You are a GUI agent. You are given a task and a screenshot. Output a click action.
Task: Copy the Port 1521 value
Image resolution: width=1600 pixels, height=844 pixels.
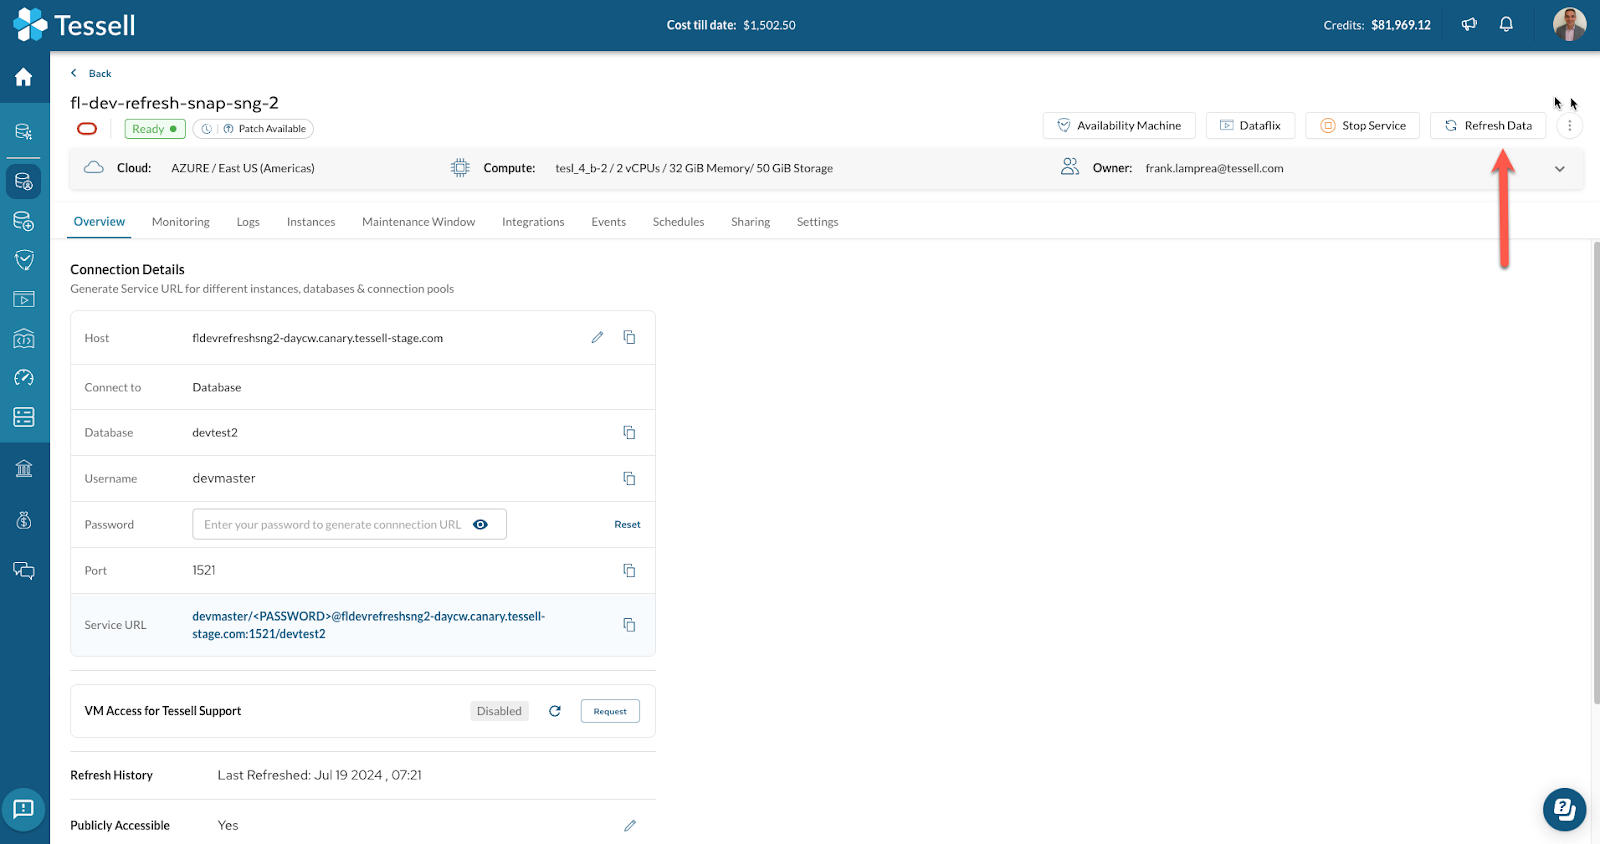pyautogui.click(x=629, y=570)
